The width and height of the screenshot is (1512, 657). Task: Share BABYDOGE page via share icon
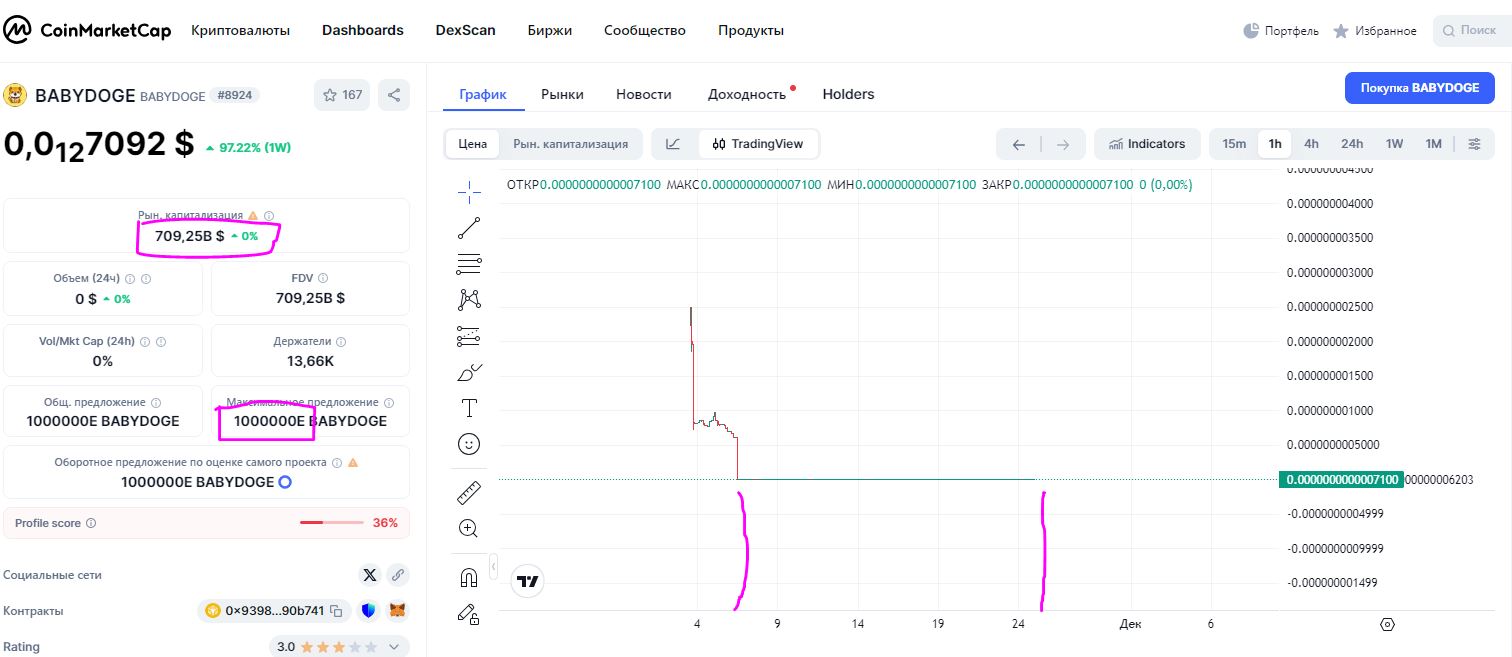click(394, 95)
